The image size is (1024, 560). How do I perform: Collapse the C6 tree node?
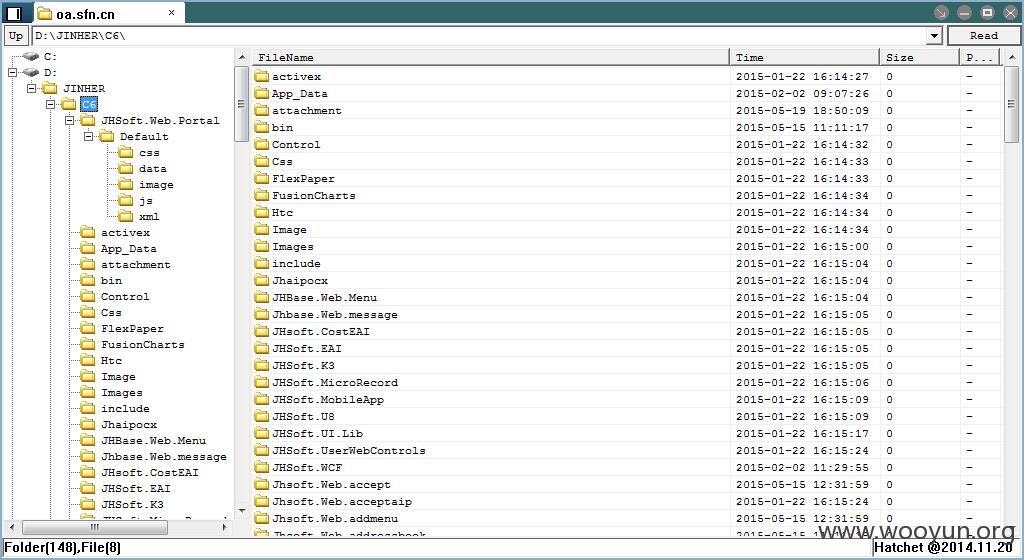coord(50,104)
